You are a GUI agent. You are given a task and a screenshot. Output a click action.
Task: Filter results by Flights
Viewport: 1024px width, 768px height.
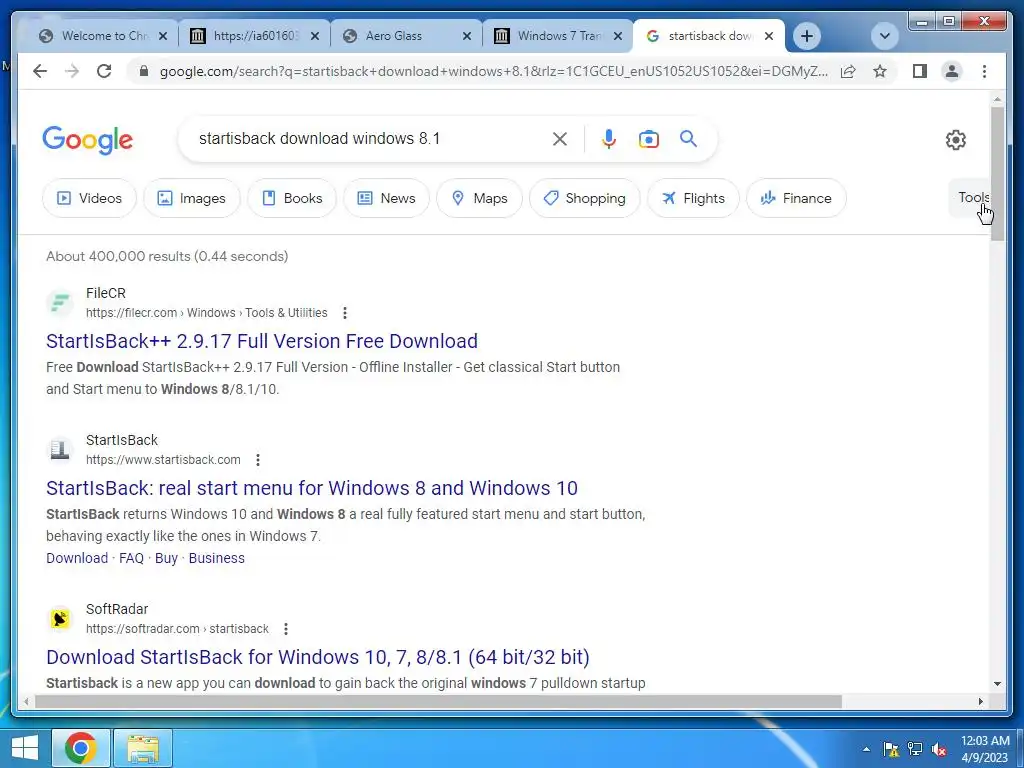(x=693, y=198)
